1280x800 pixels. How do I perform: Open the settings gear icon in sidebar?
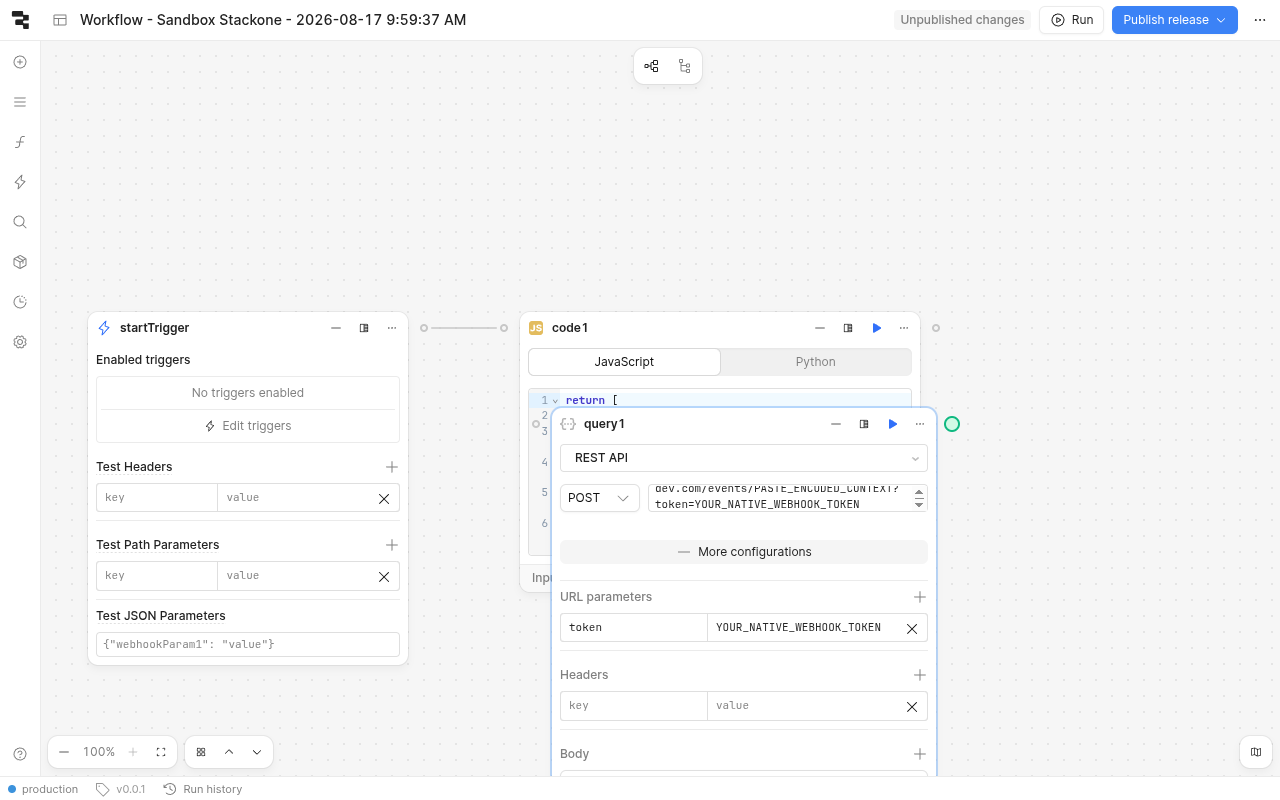click(20, 342)
